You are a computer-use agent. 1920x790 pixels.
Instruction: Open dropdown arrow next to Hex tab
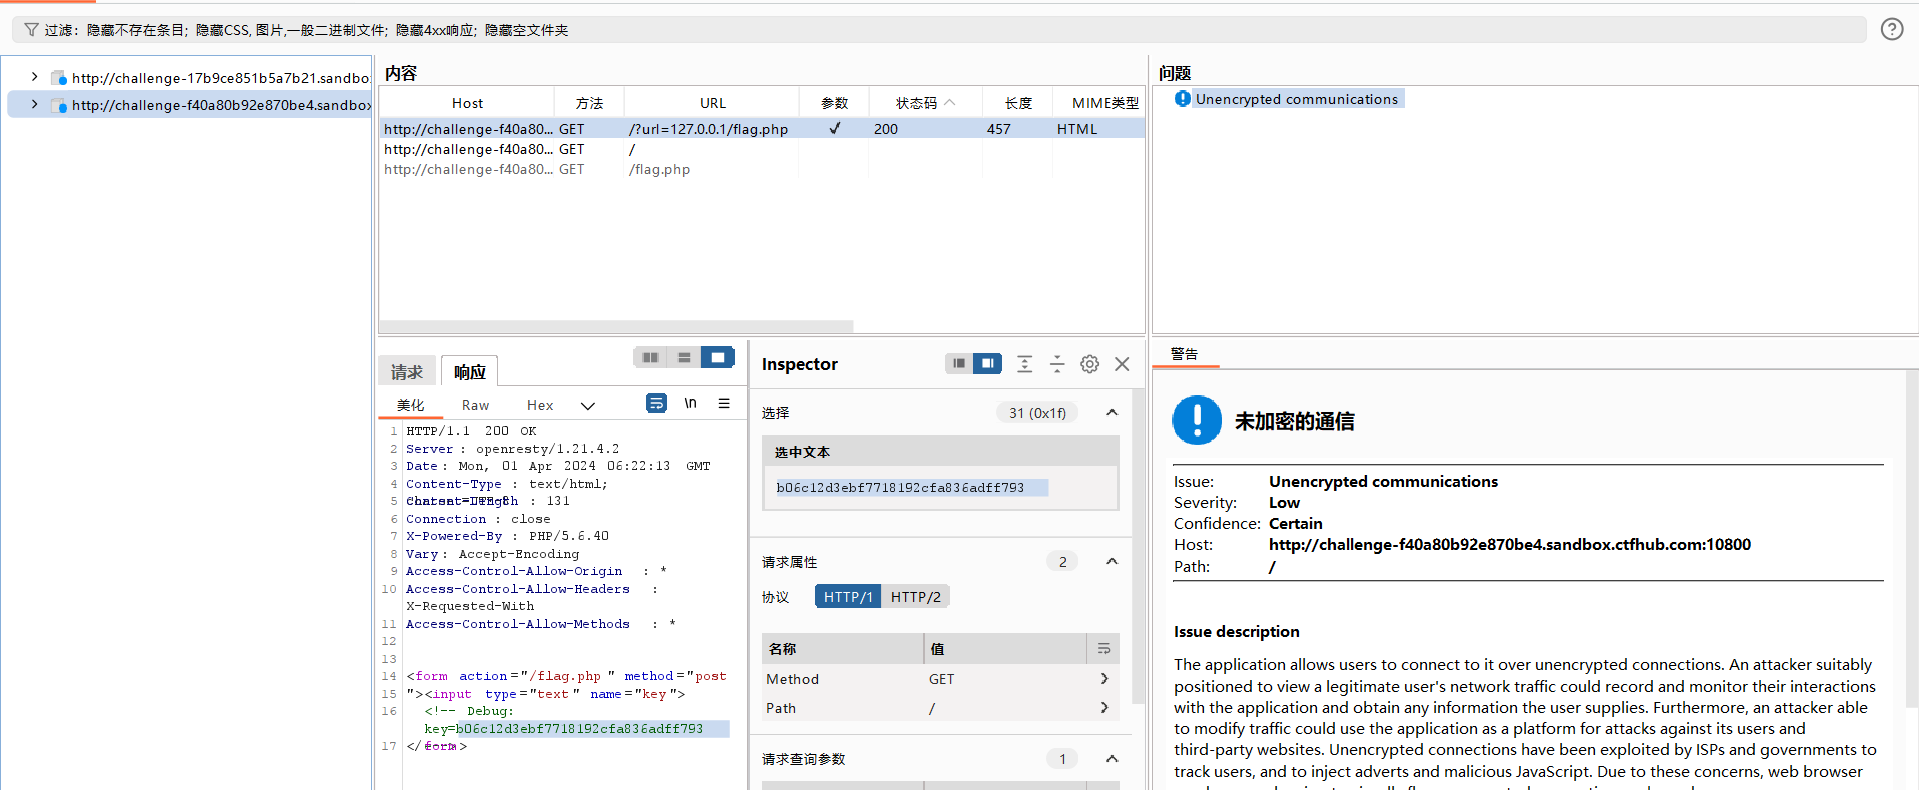coord(588,405)
